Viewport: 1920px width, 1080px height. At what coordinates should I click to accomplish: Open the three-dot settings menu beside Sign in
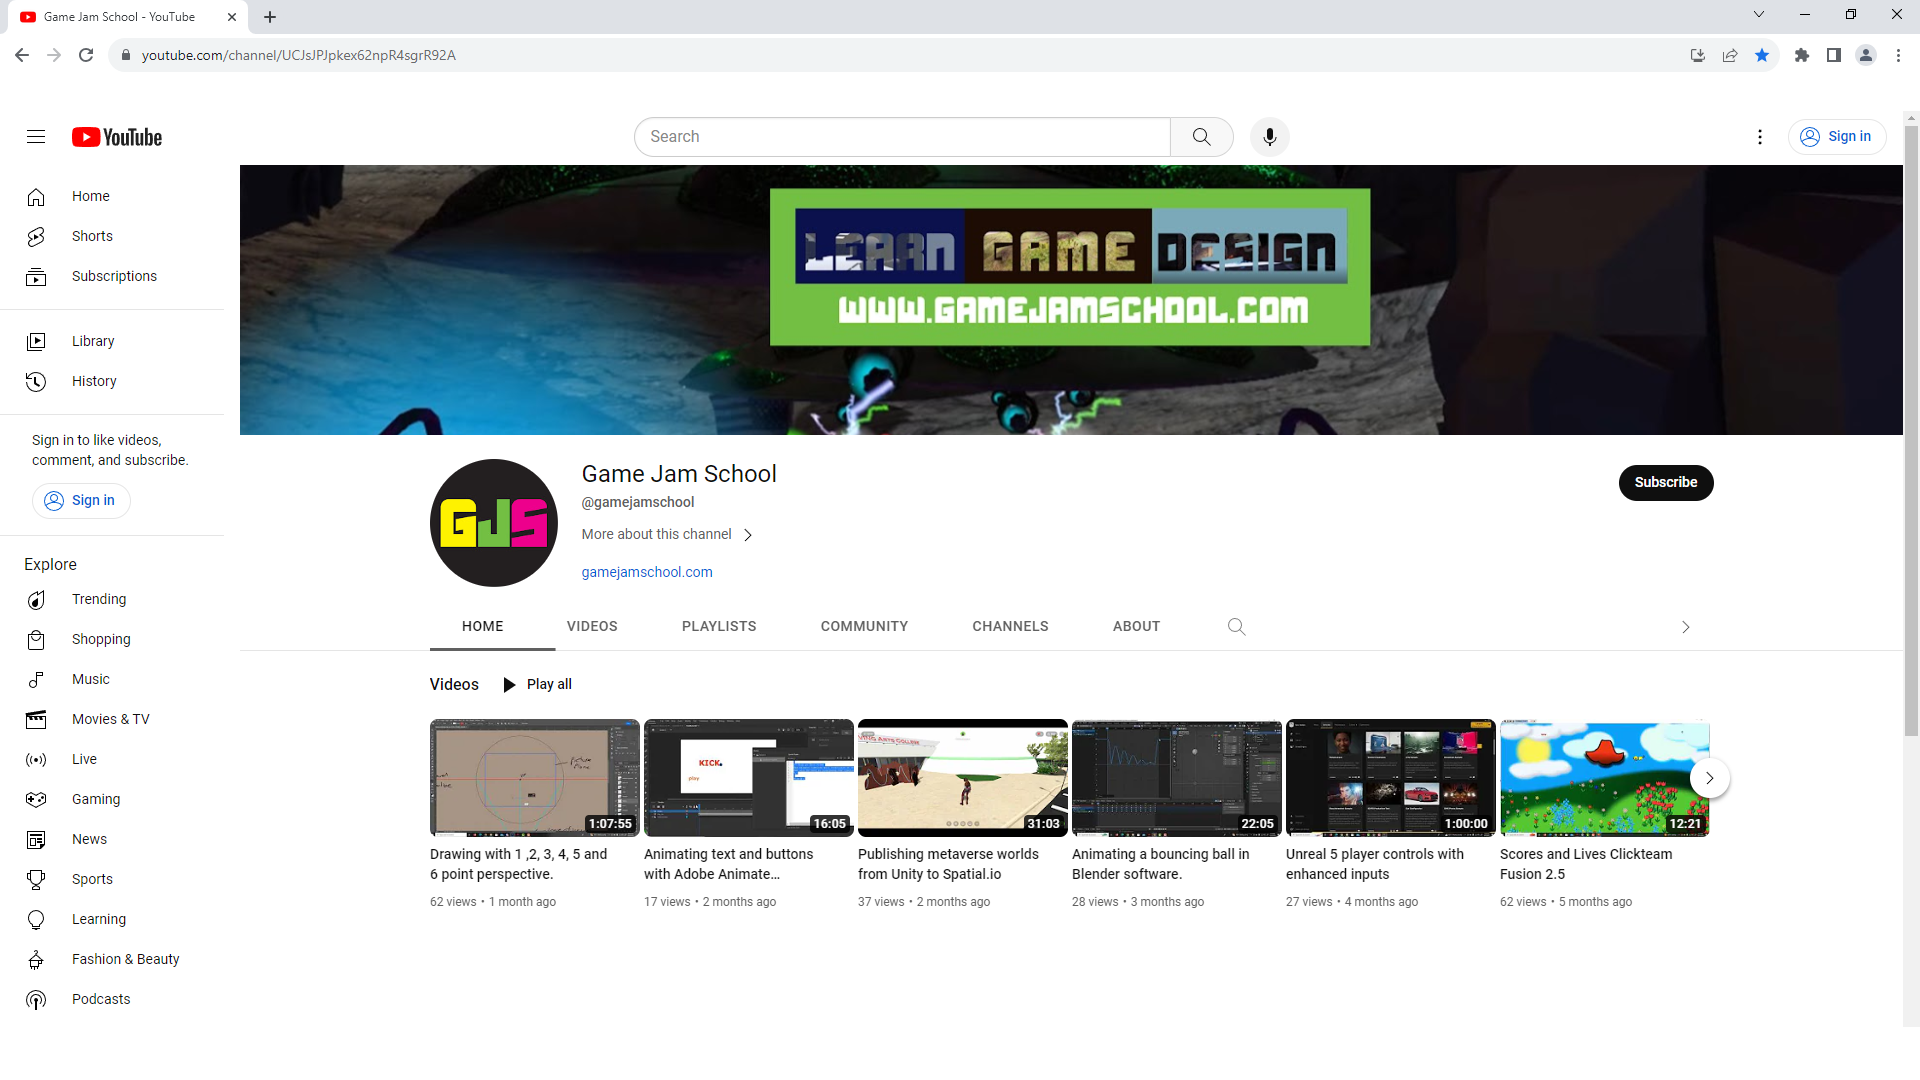point(1760,137)
